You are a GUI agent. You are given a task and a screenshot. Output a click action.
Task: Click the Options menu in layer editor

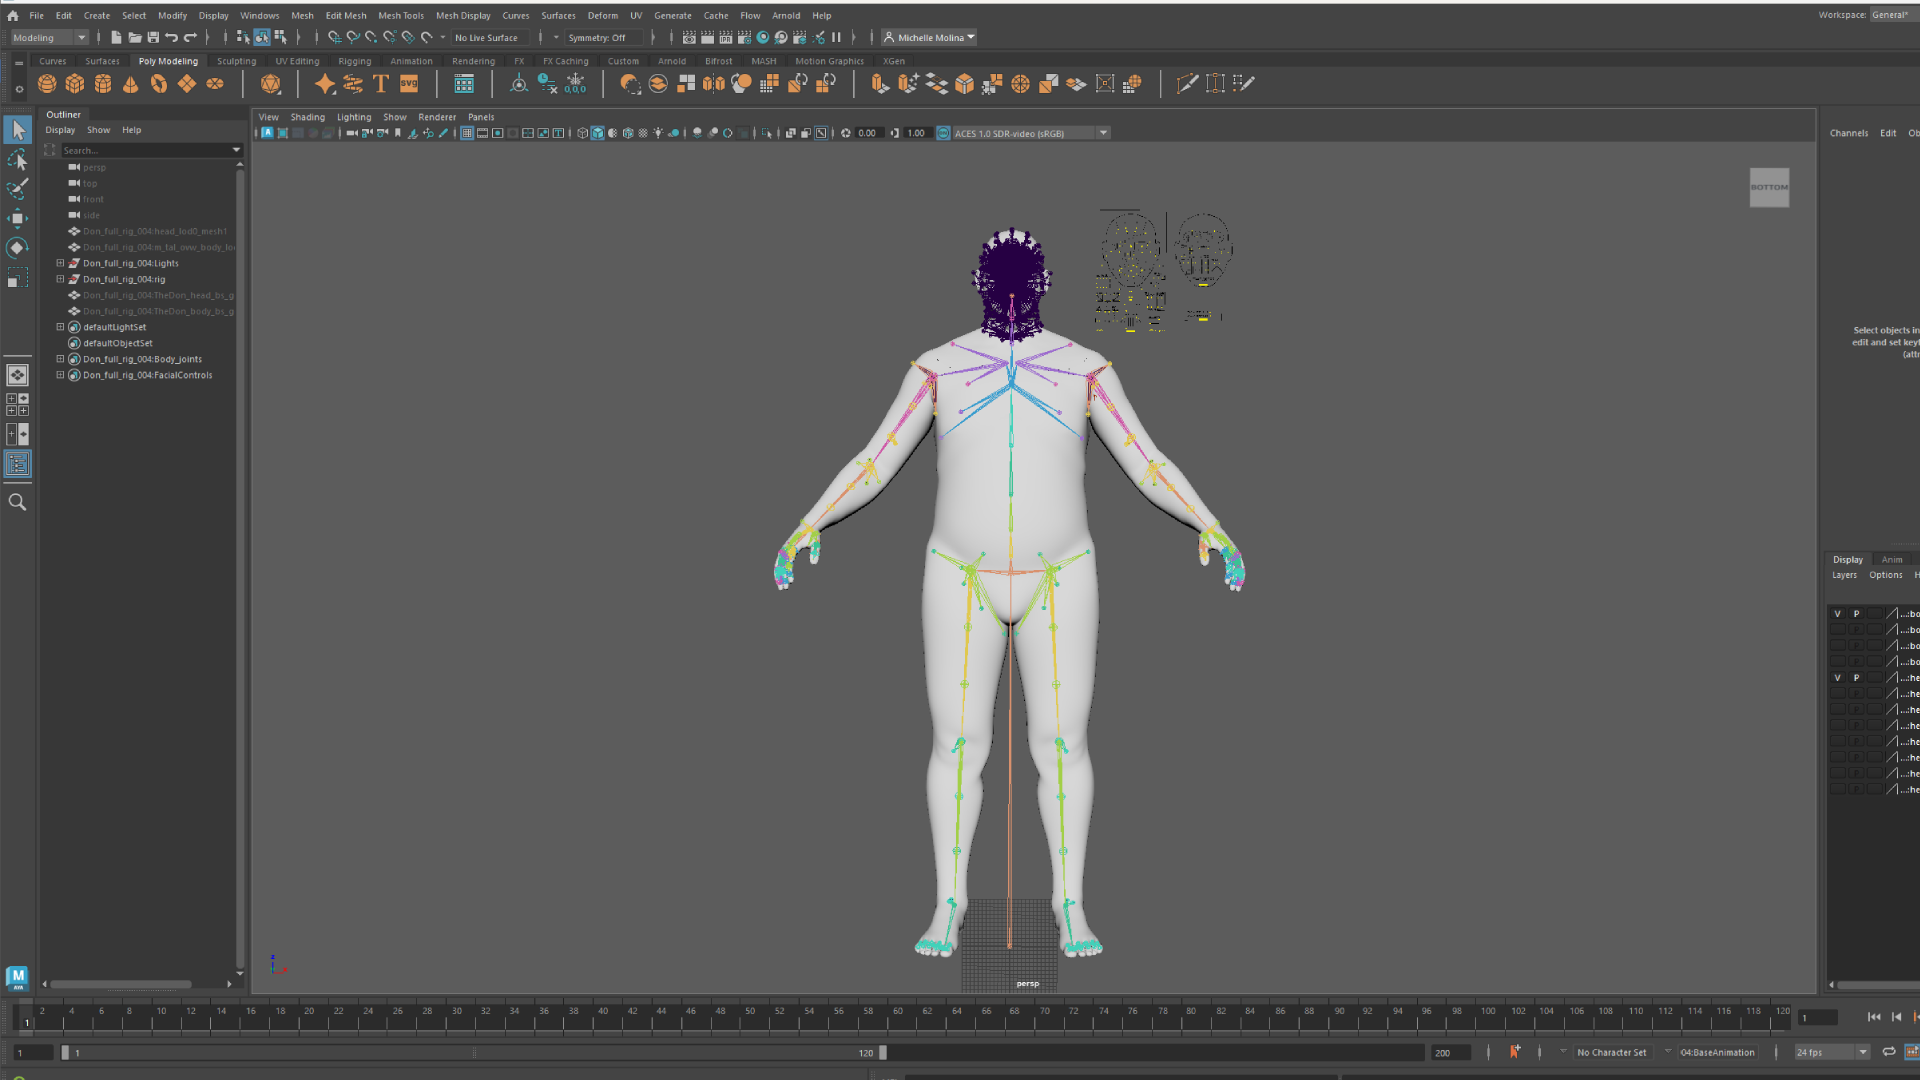pos(1886,575)
